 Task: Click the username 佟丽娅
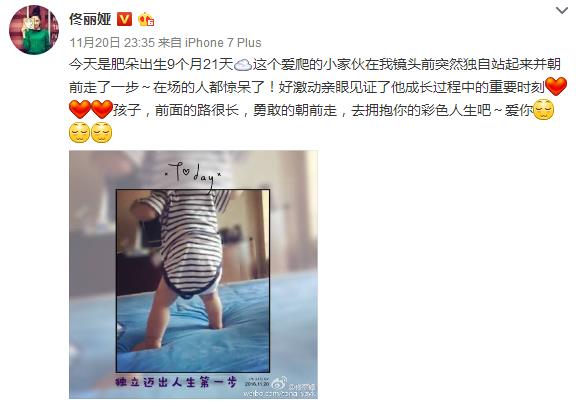(x=90, y=19)
